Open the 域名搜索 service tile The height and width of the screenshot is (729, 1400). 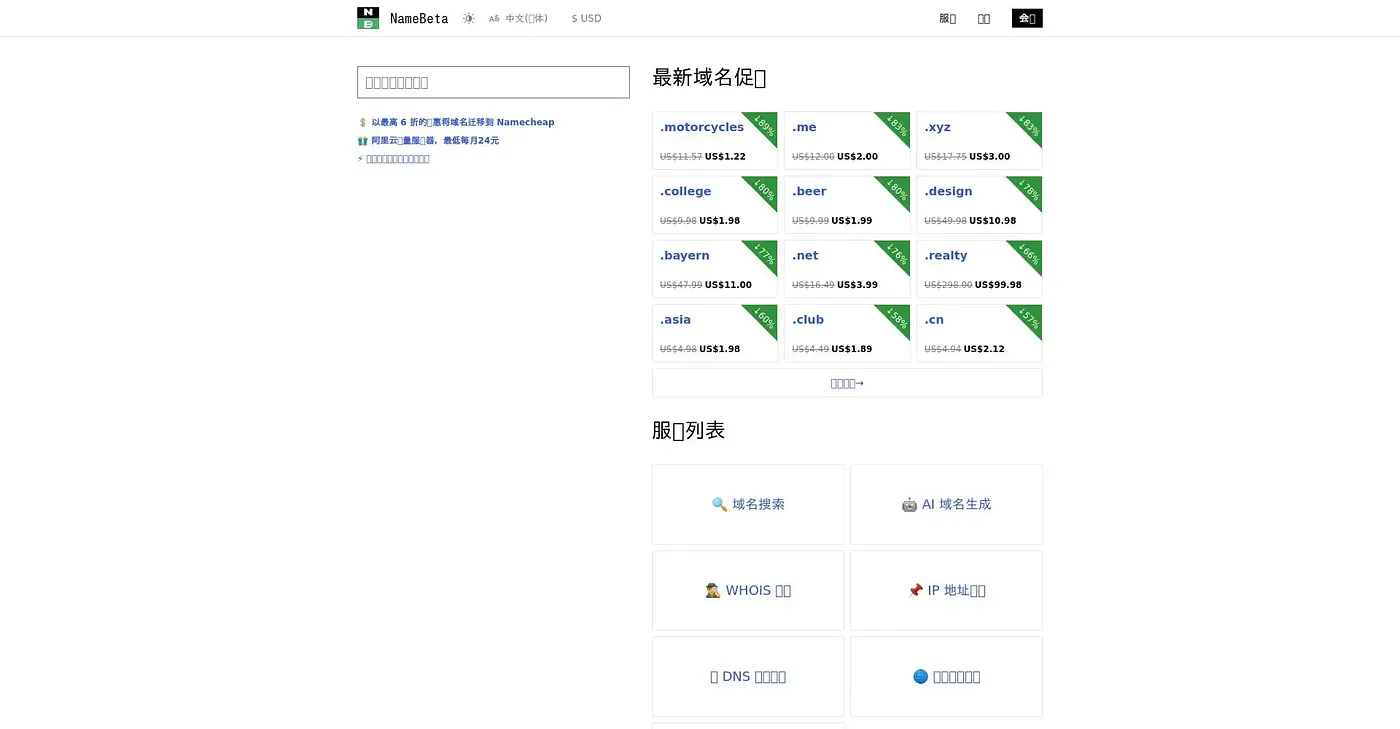tap(748, 504)
